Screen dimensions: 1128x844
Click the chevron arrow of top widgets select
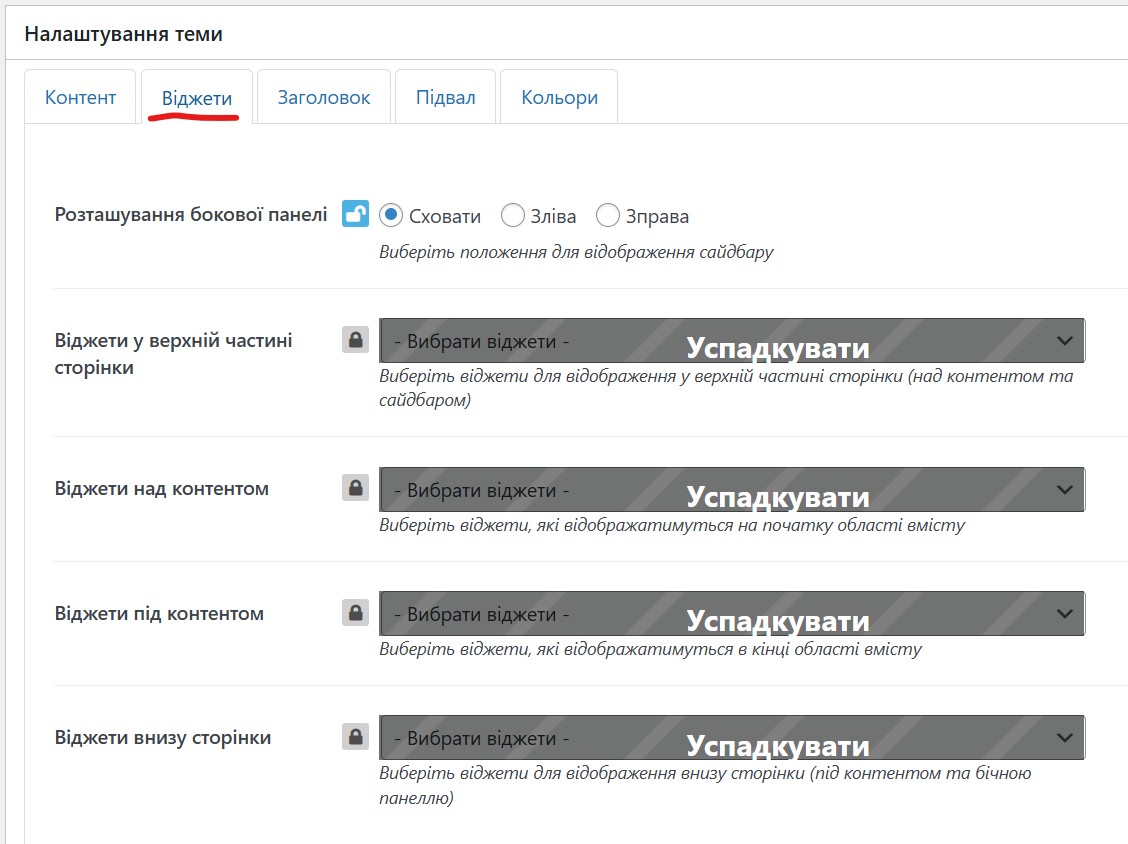(1065, 340)
